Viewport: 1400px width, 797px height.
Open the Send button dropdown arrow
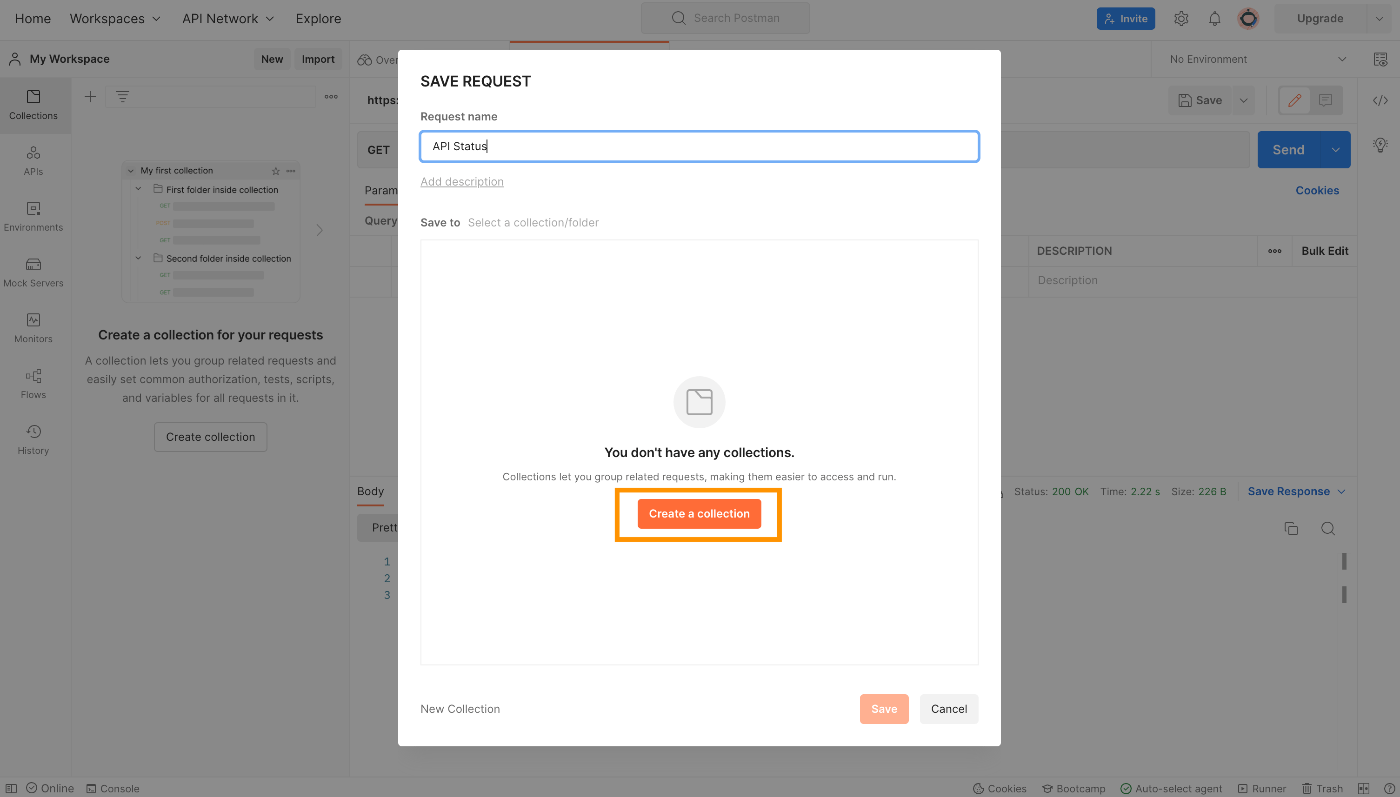1336,150
